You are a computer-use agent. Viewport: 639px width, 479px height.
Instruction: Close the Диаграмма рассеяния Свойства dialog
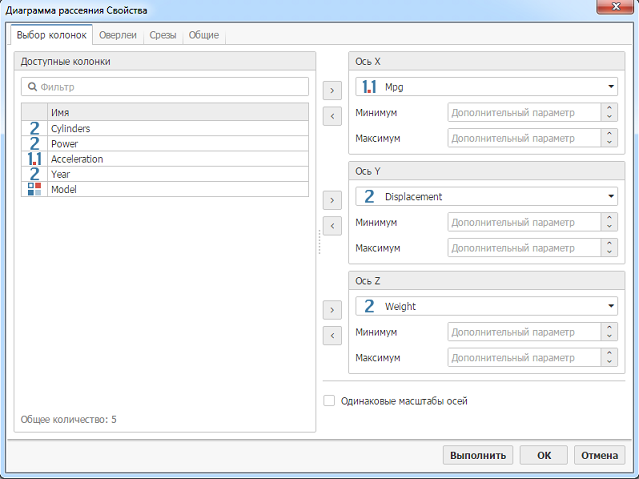point(617,7)
